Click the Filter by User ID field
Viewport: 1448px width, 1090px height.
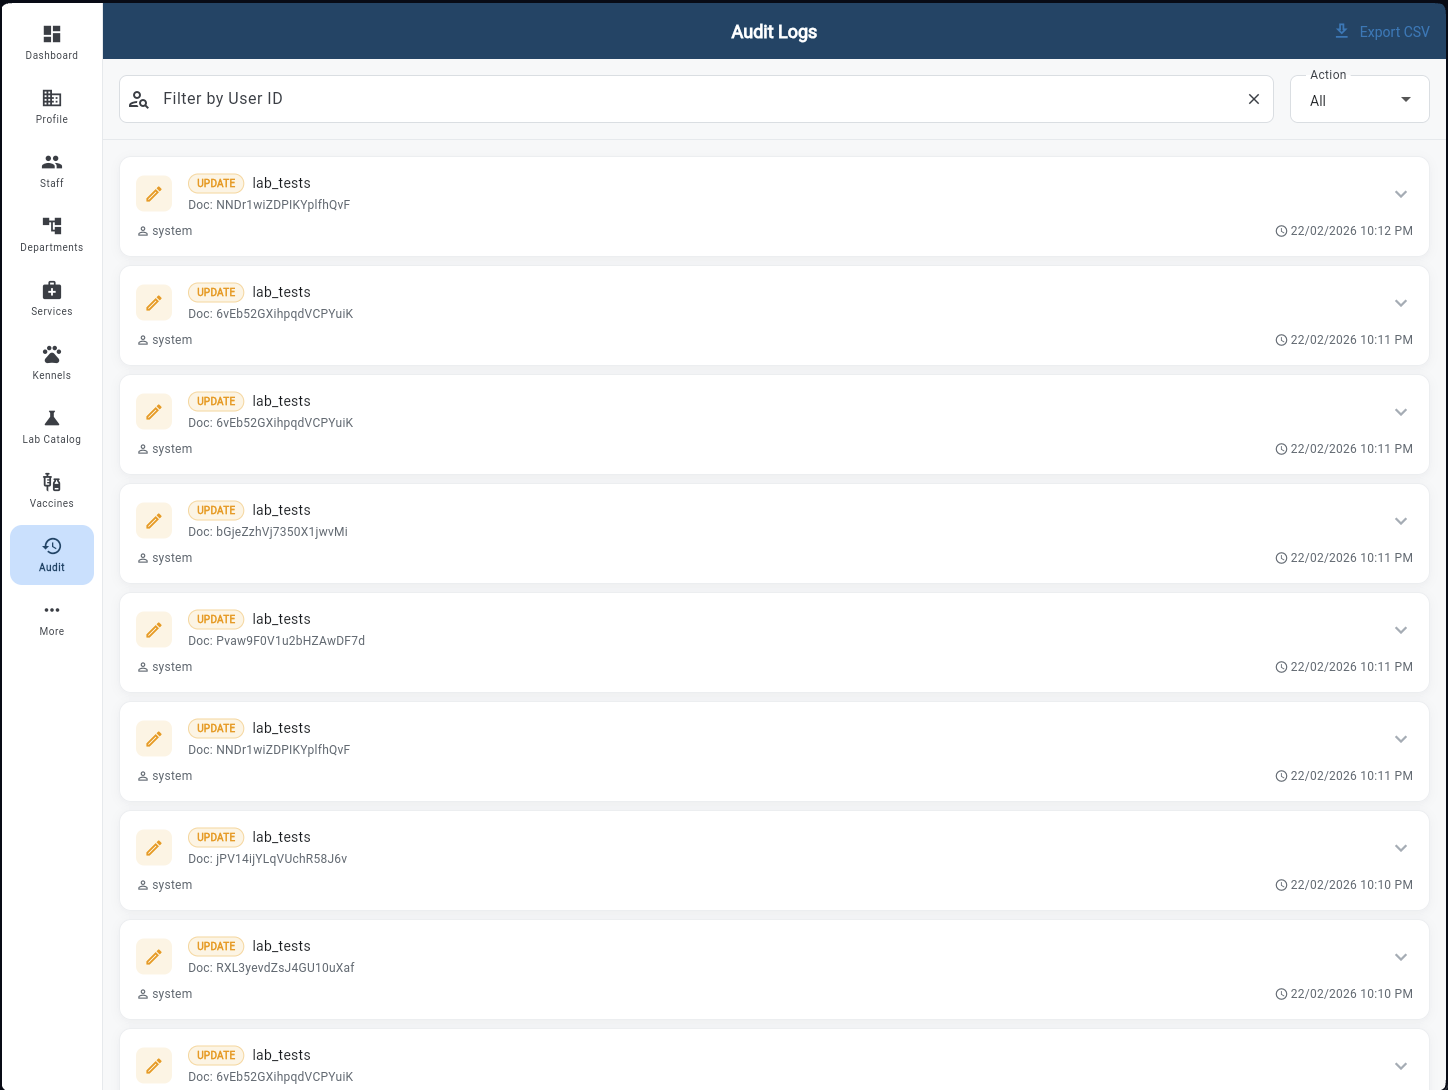tap(600, 98)
